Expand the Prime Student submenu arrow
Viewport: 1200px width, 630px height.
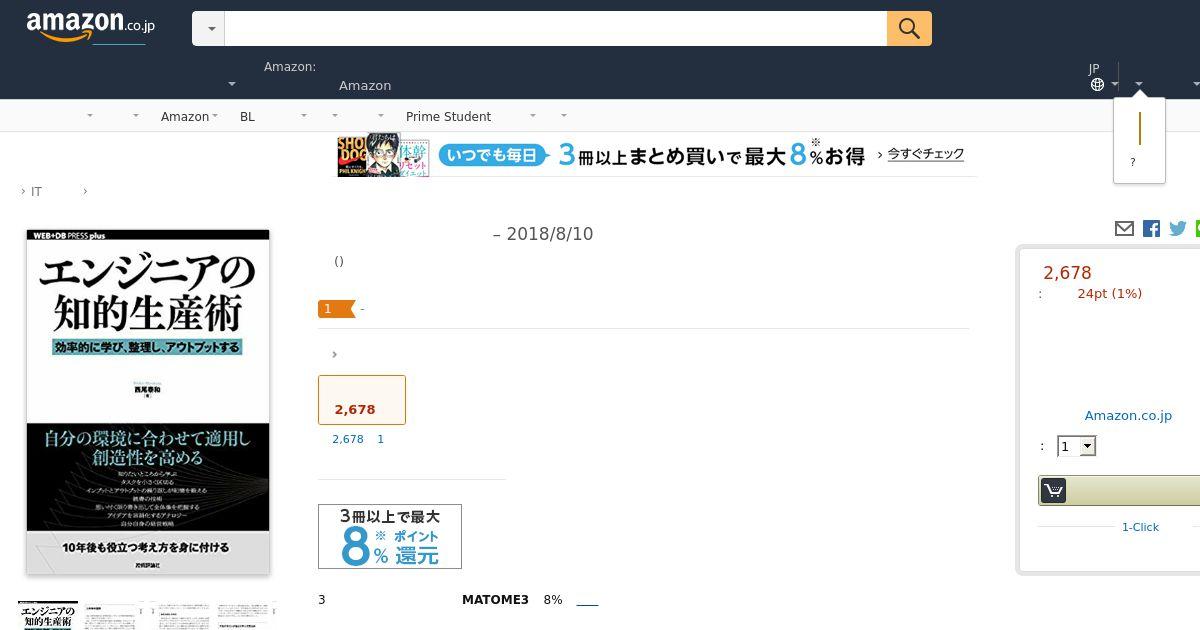click(x=532, y=116)
